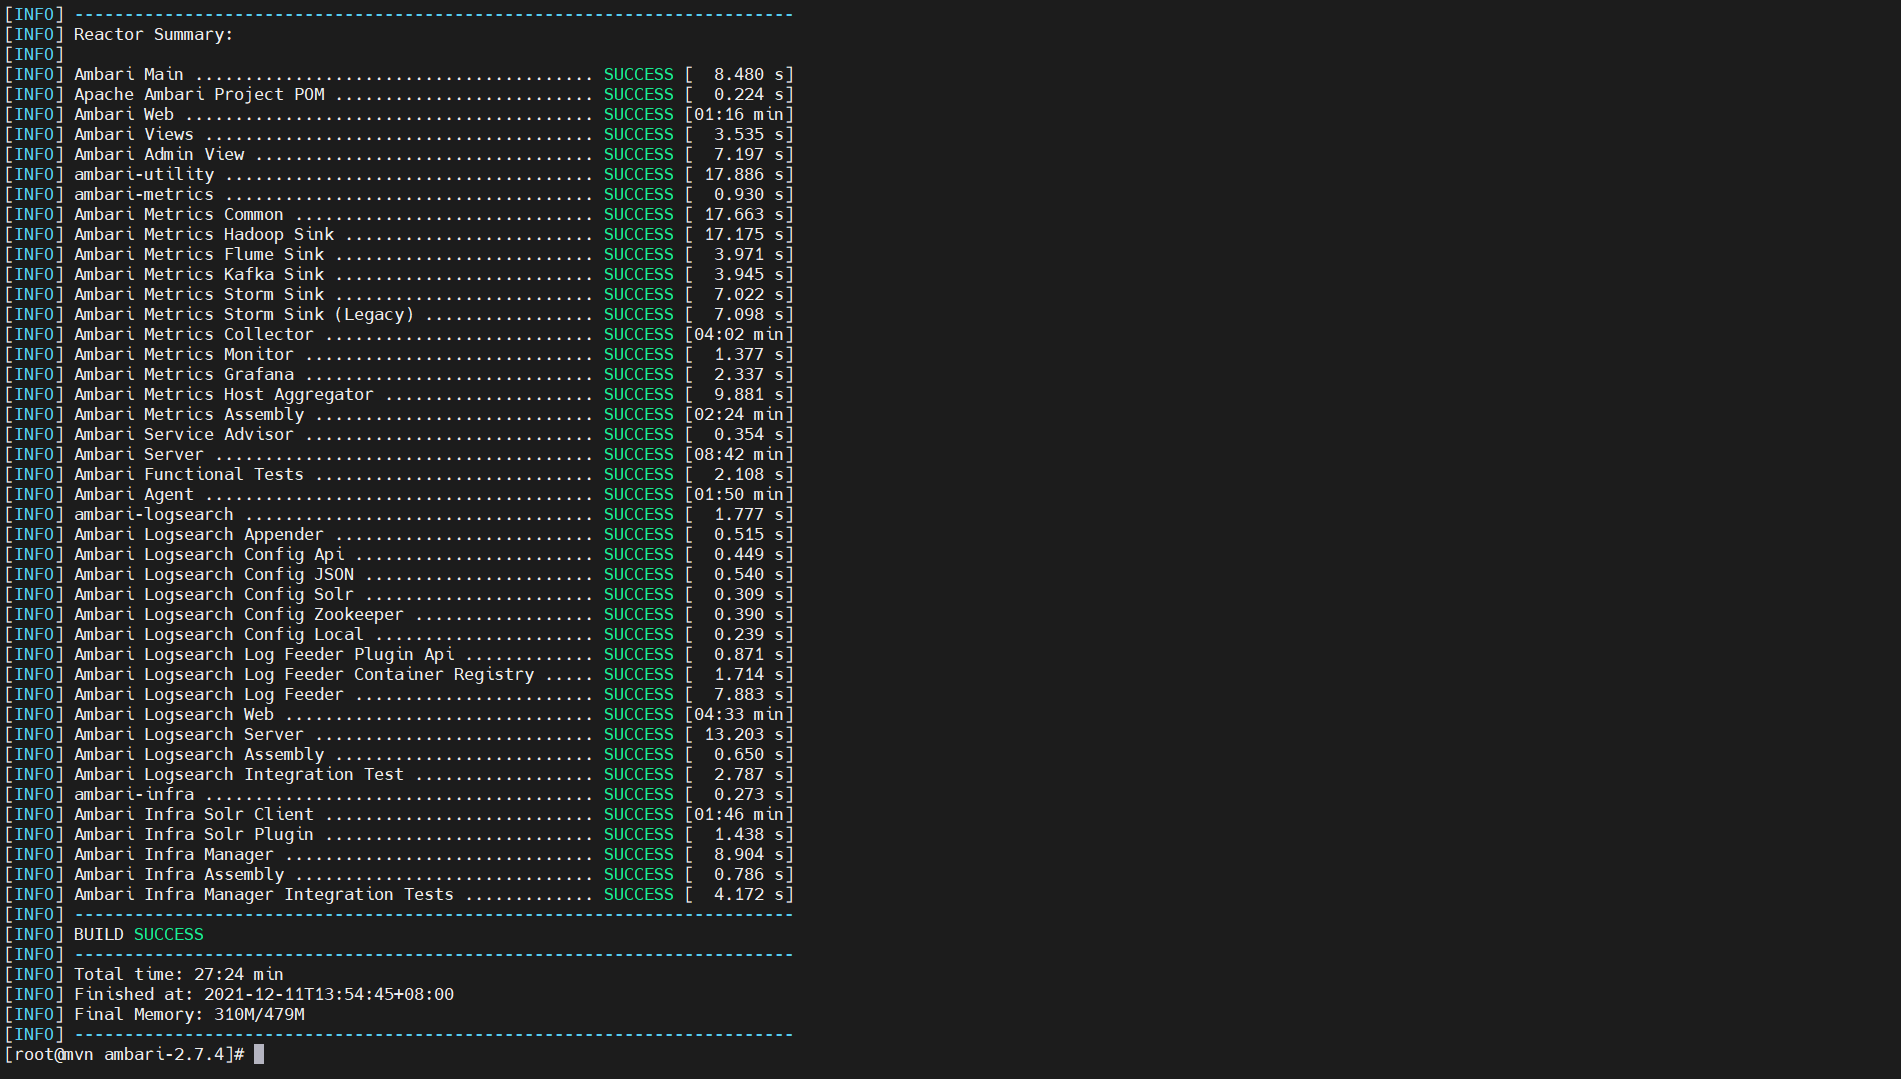The image size is (1901, 1079).
Task: Click 'Ambari Infra Solr Client' text
Action: [194, 814]
